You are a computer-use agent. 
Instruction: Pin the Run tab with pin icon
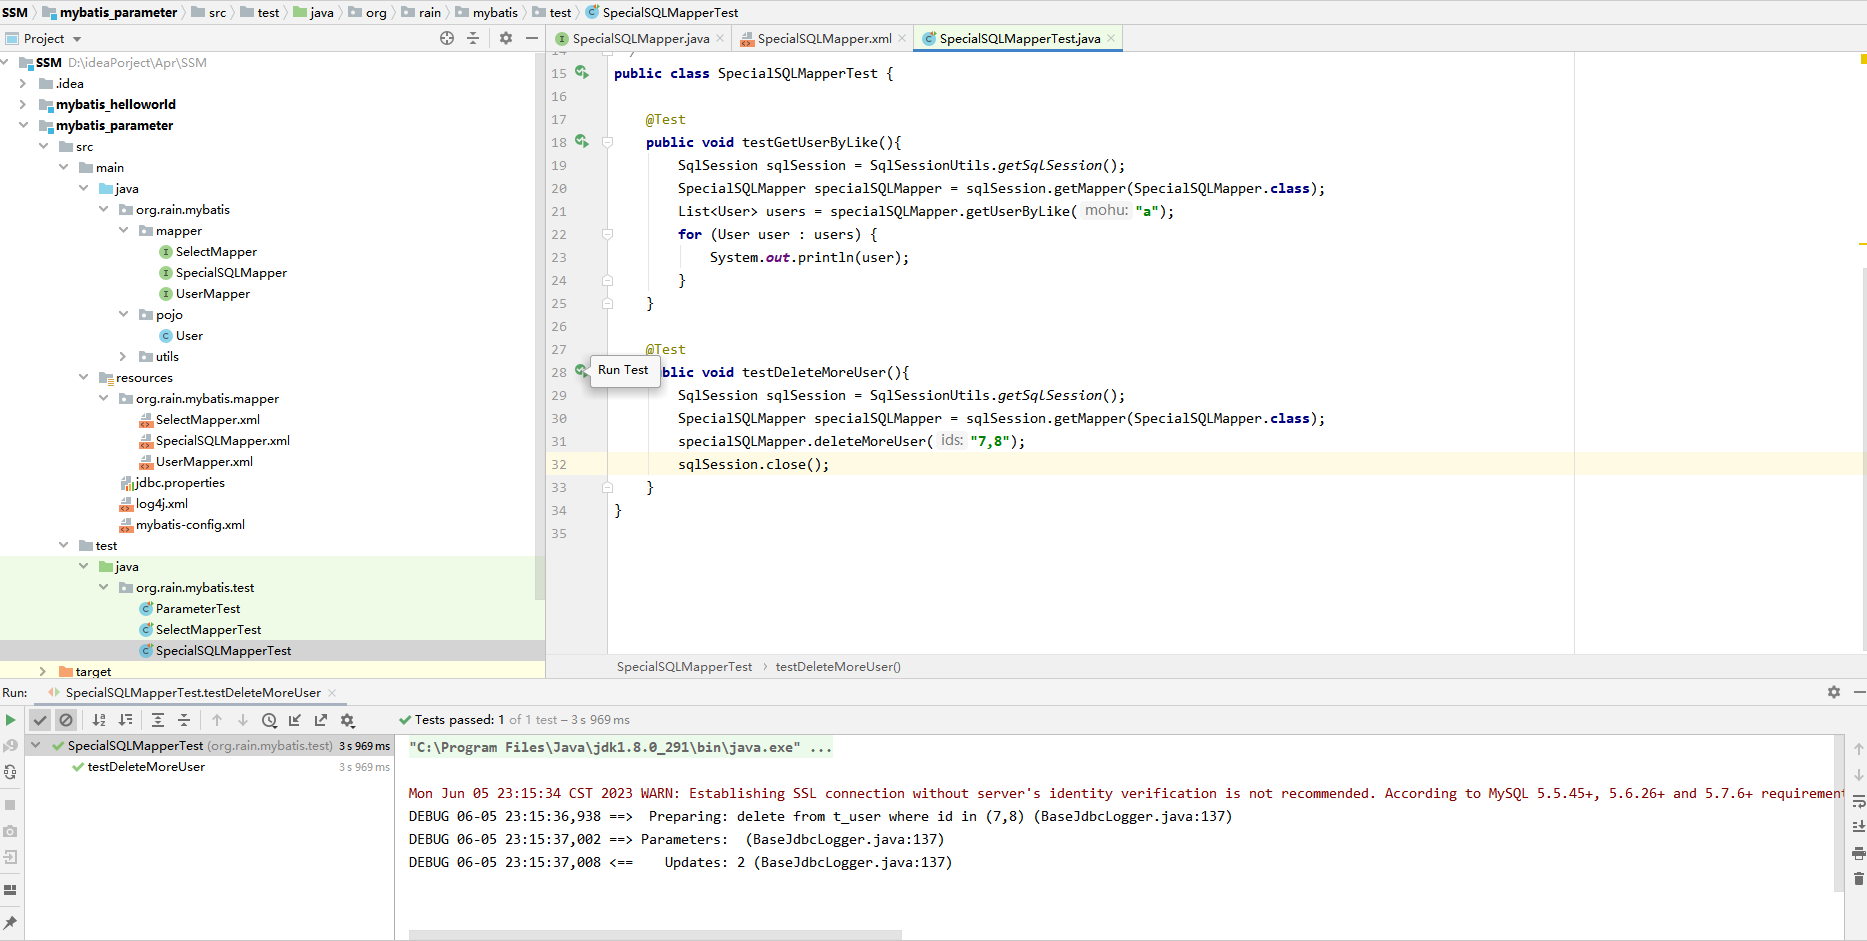pyautogui.click(x=10, y=922)
